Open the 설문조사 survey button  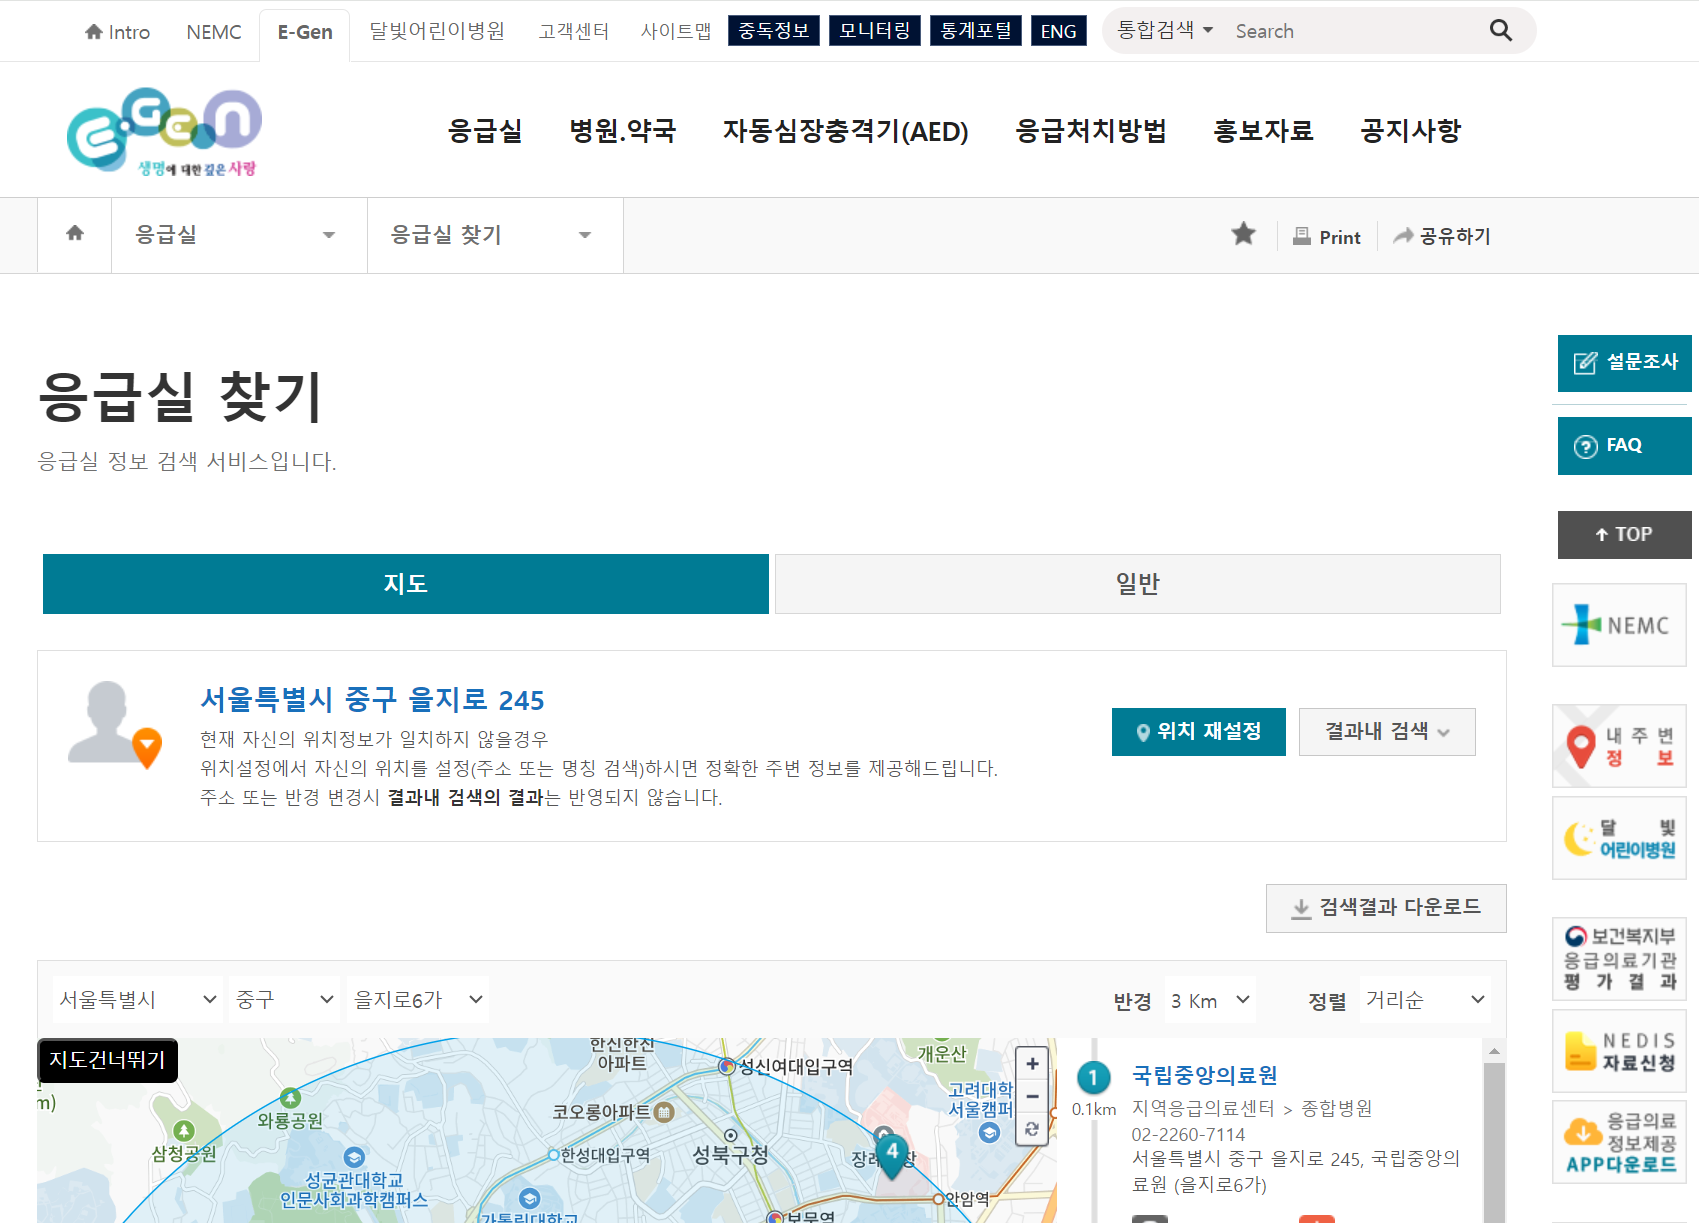[x=1624, y=363]
